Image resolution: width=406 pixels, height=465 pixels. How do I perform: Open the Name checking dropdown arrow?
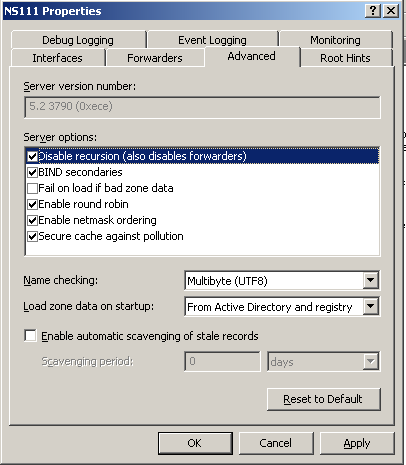pos(370,281)
